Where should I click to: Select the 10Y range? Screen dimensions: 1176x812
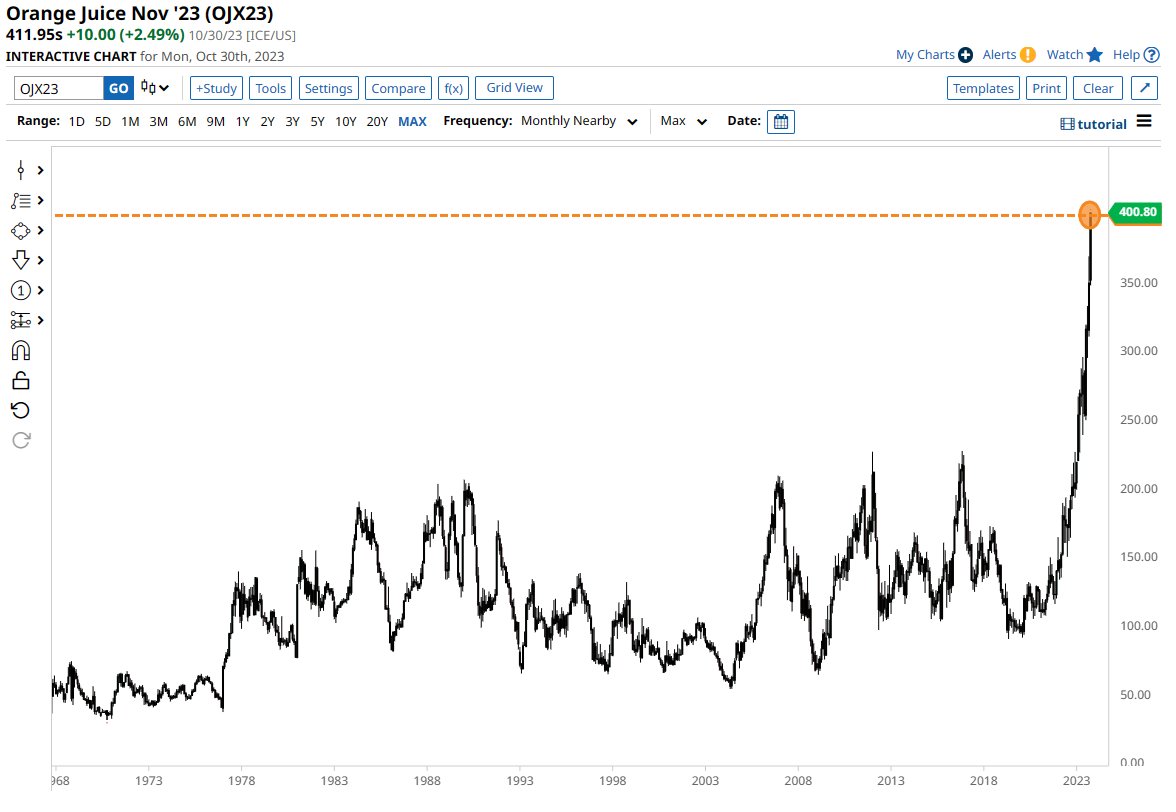pos(346,121)
